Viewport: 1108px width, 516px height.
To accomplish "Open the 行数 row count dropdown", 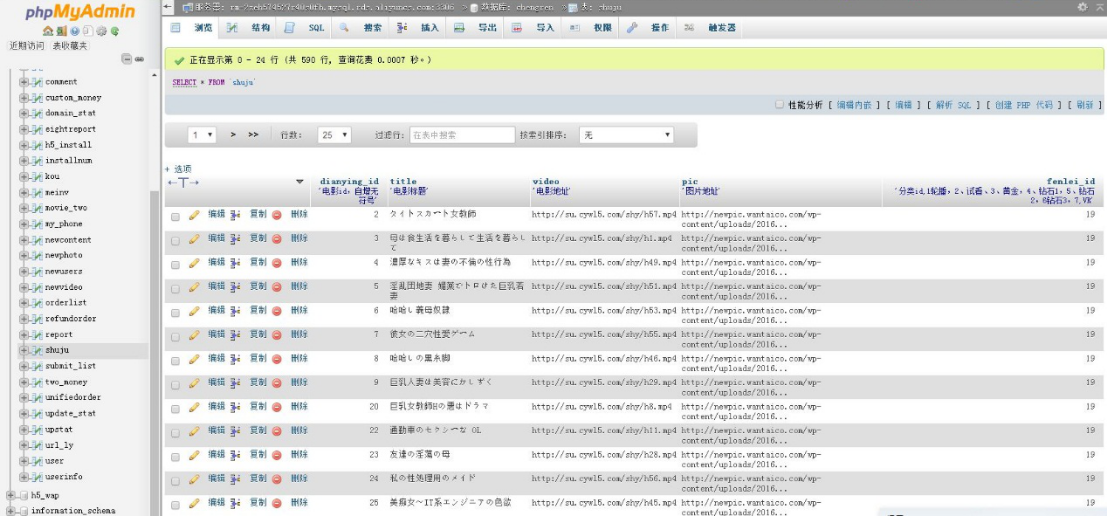I will coord(334,135).
